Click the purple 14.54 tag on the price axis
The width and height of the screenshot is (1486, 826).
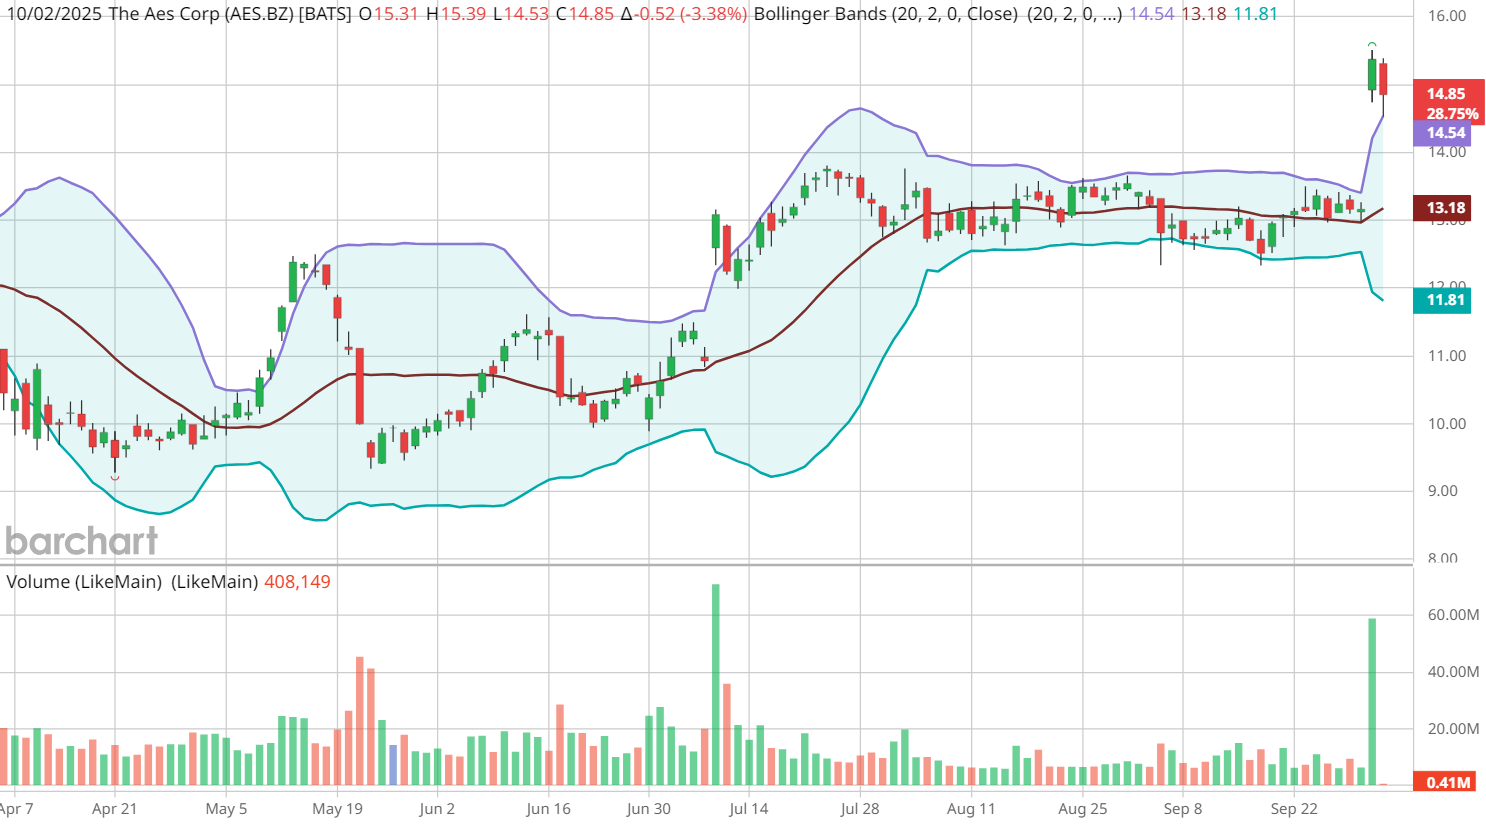click(x=1442, y=133)
